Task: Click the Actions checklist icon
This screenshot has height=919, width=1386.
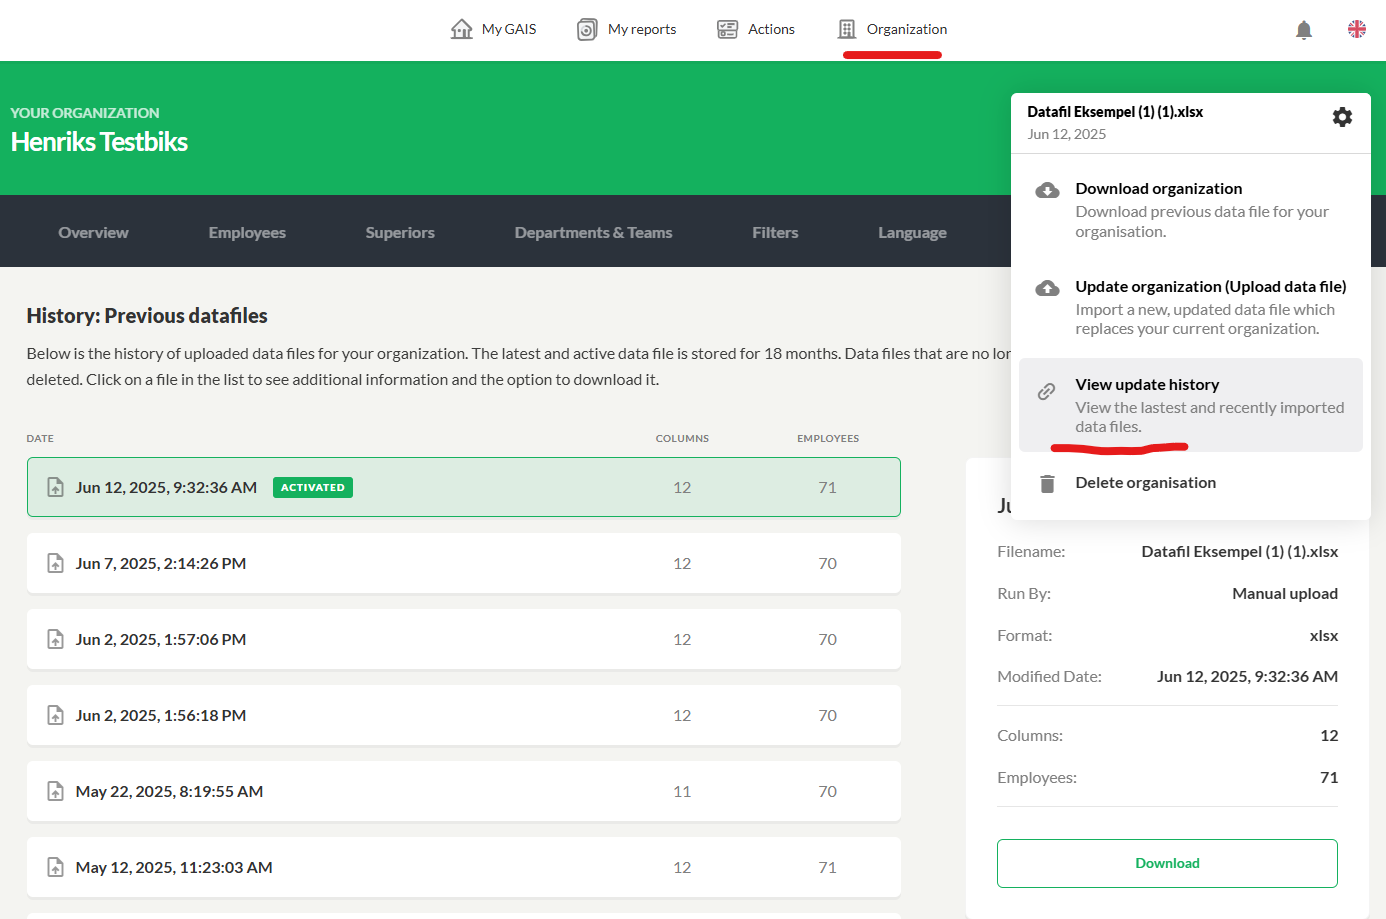Action: click(x=727, y=29)
